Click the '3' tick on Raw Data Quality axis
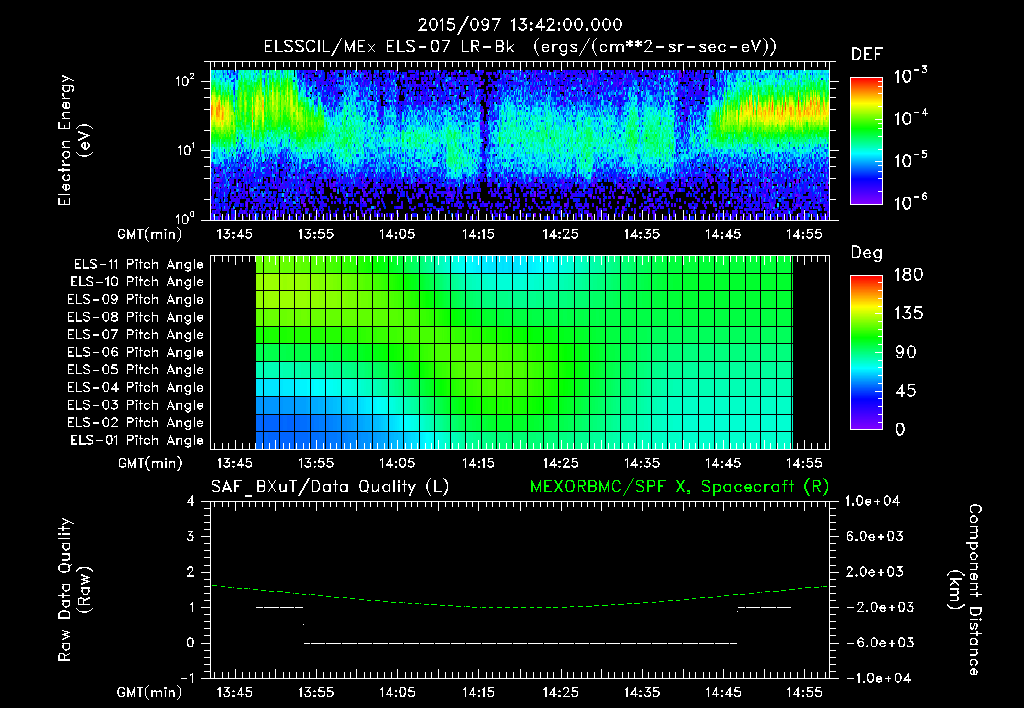The width and height of the screenshot is (1024, 708). pos(191,536)
